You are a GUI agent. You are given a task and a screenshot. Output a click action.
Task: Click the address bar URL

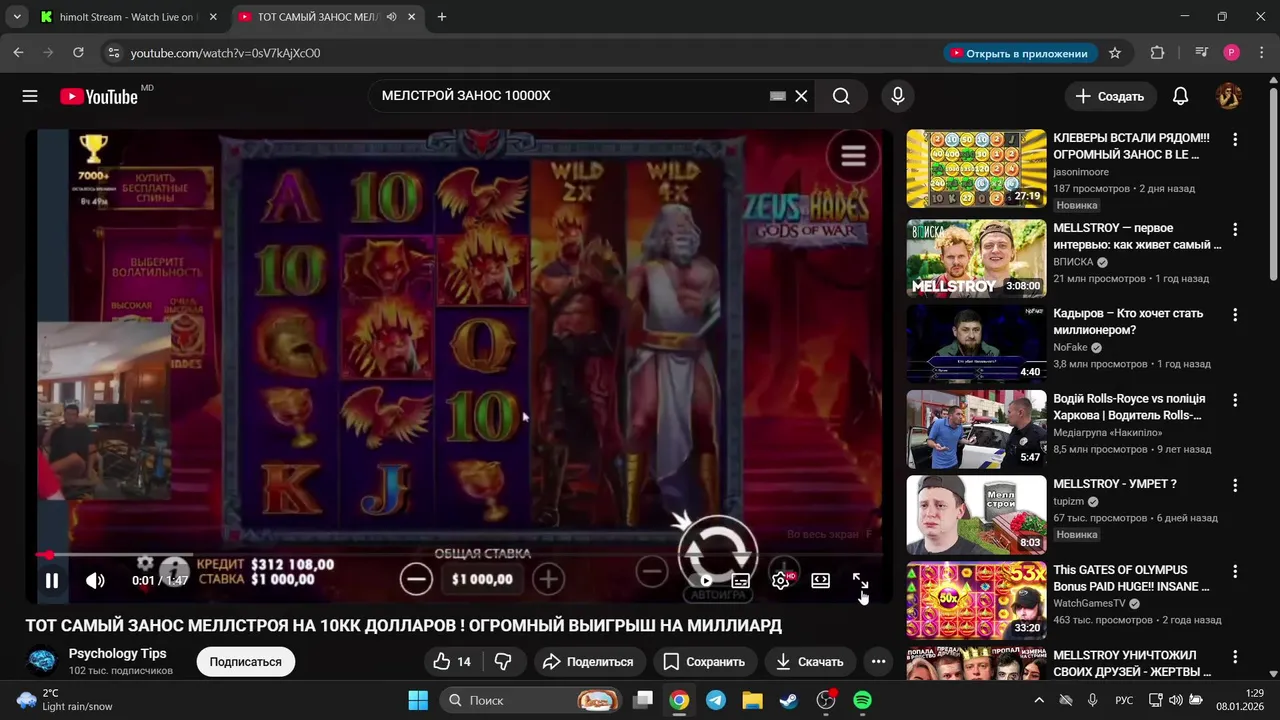coord(225,53)
